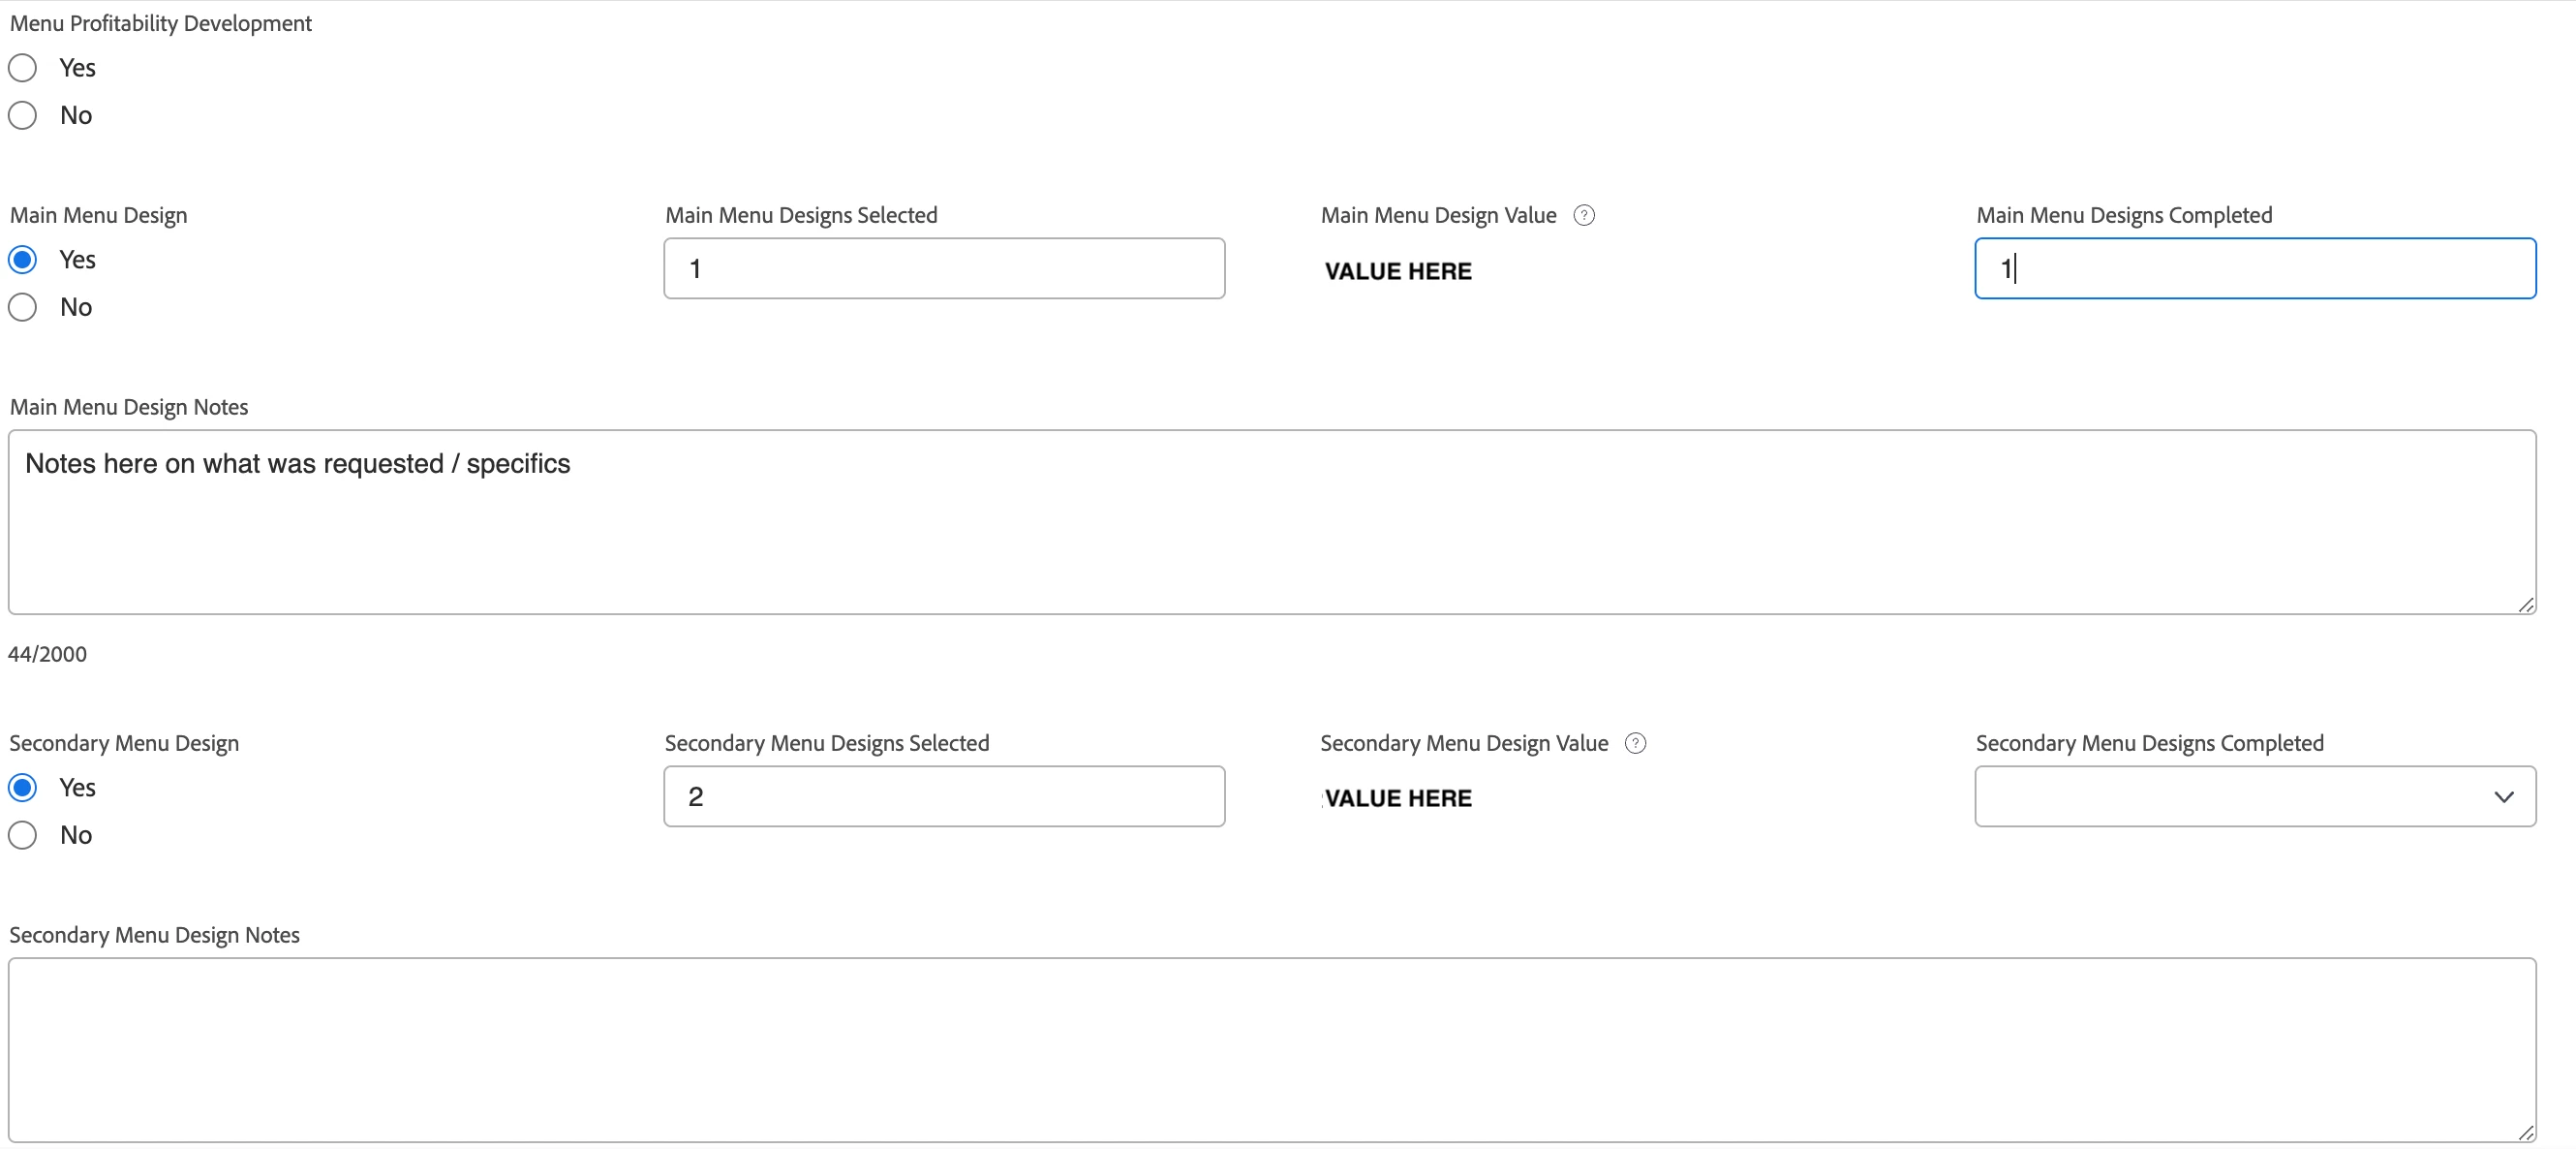Click Main Menu Designs Completed input
This screenshot has height=1149, width=2576.
coord(2255,269)
